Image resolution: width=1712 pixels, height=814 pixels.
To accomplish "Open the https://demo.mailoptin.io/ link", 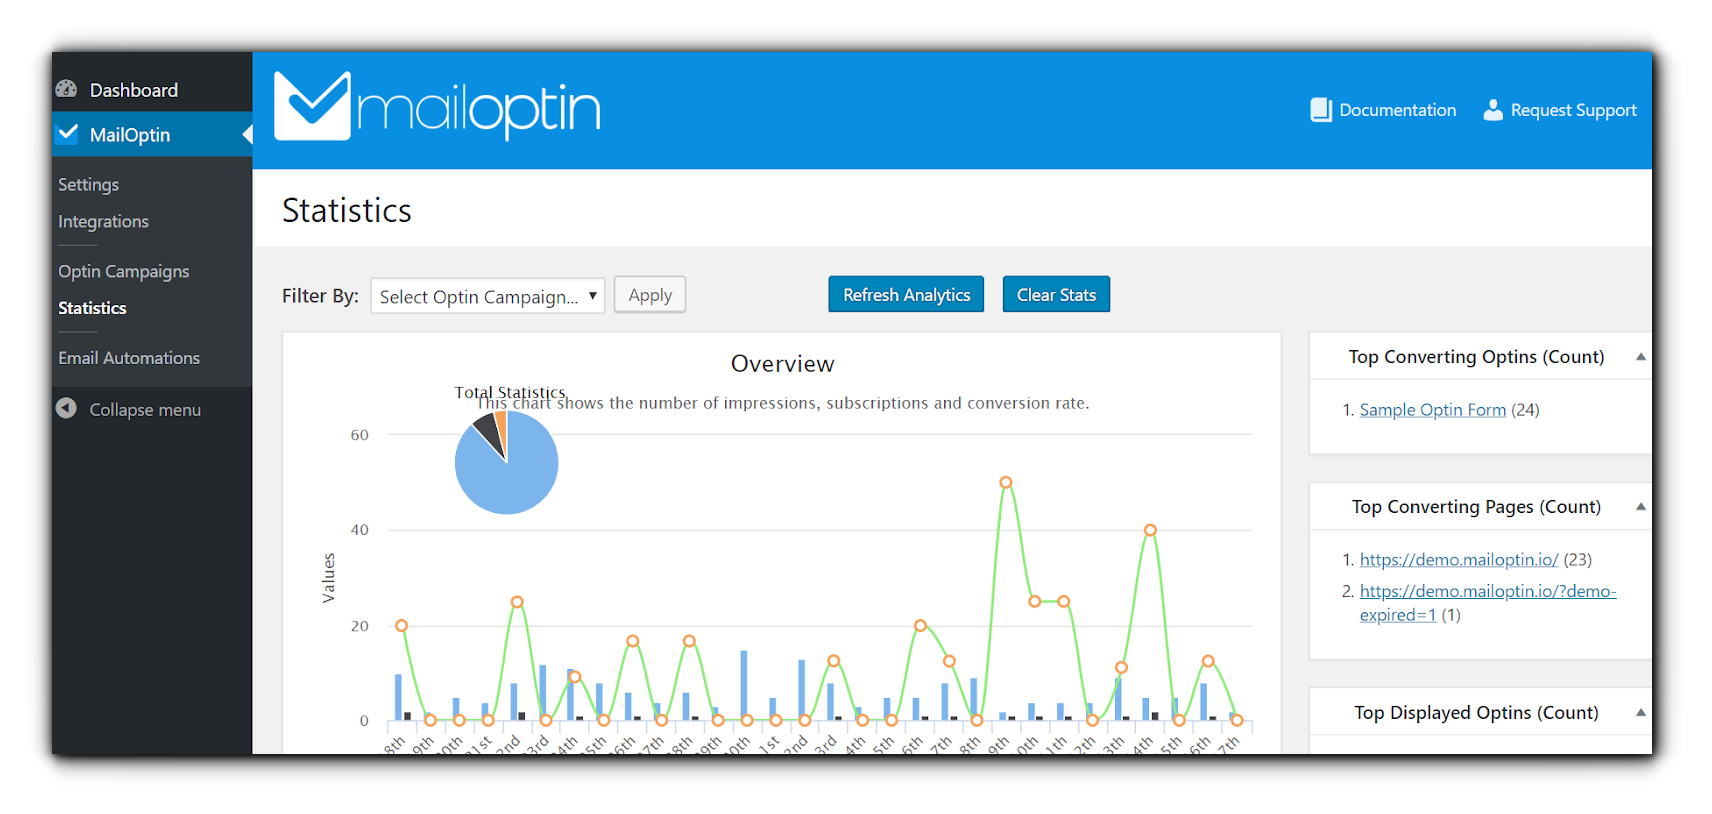I will (x=1458, y=560).
